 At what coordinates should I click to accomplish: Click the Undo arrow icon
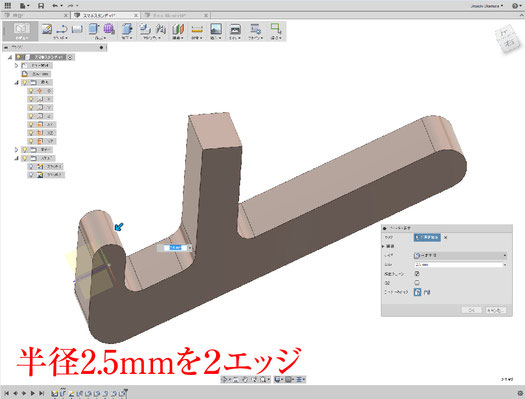(x=55, y=6)
